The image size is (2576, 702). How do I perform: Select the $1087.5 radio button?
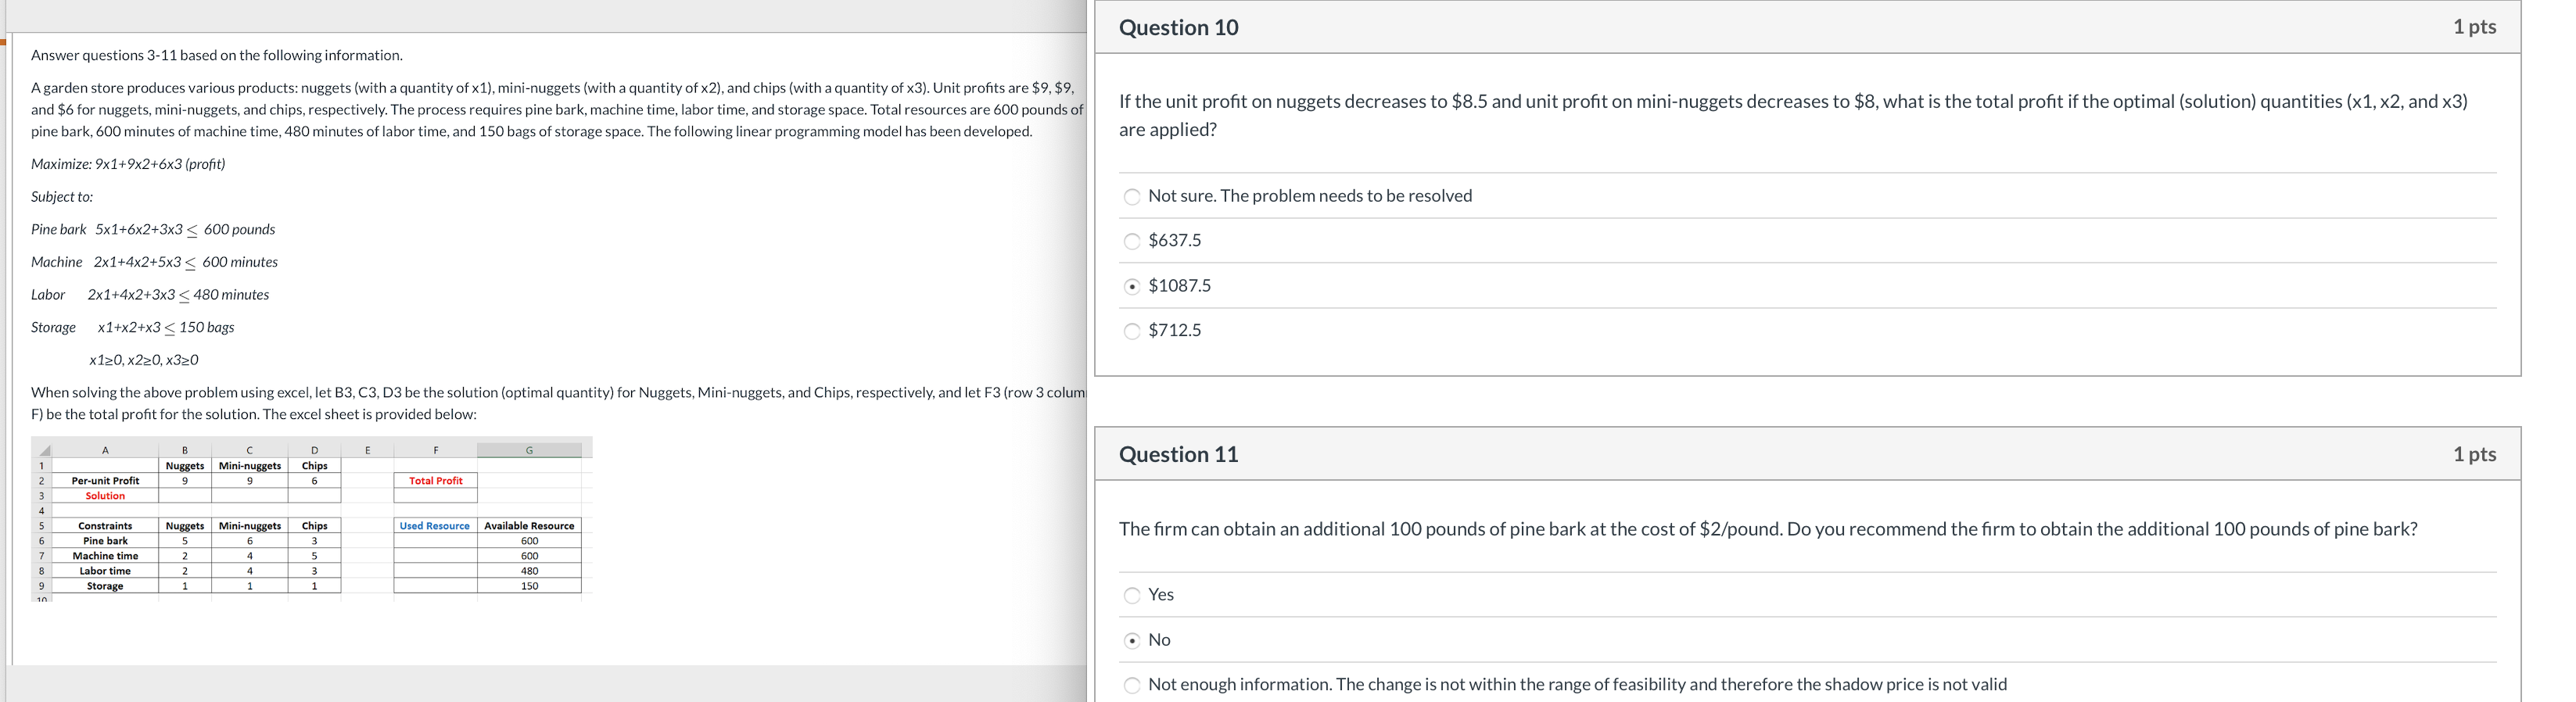[1132, 286]
